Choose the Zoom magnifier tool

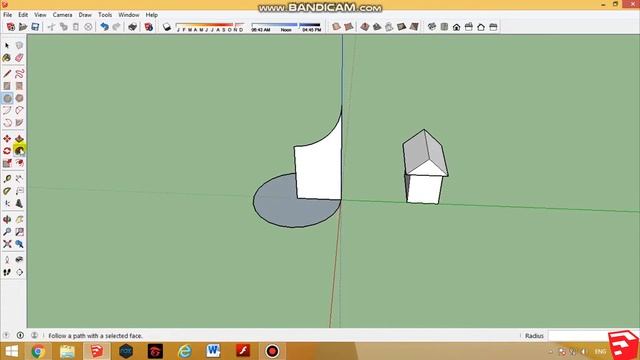pyautogui.click(x=7, y=232)
